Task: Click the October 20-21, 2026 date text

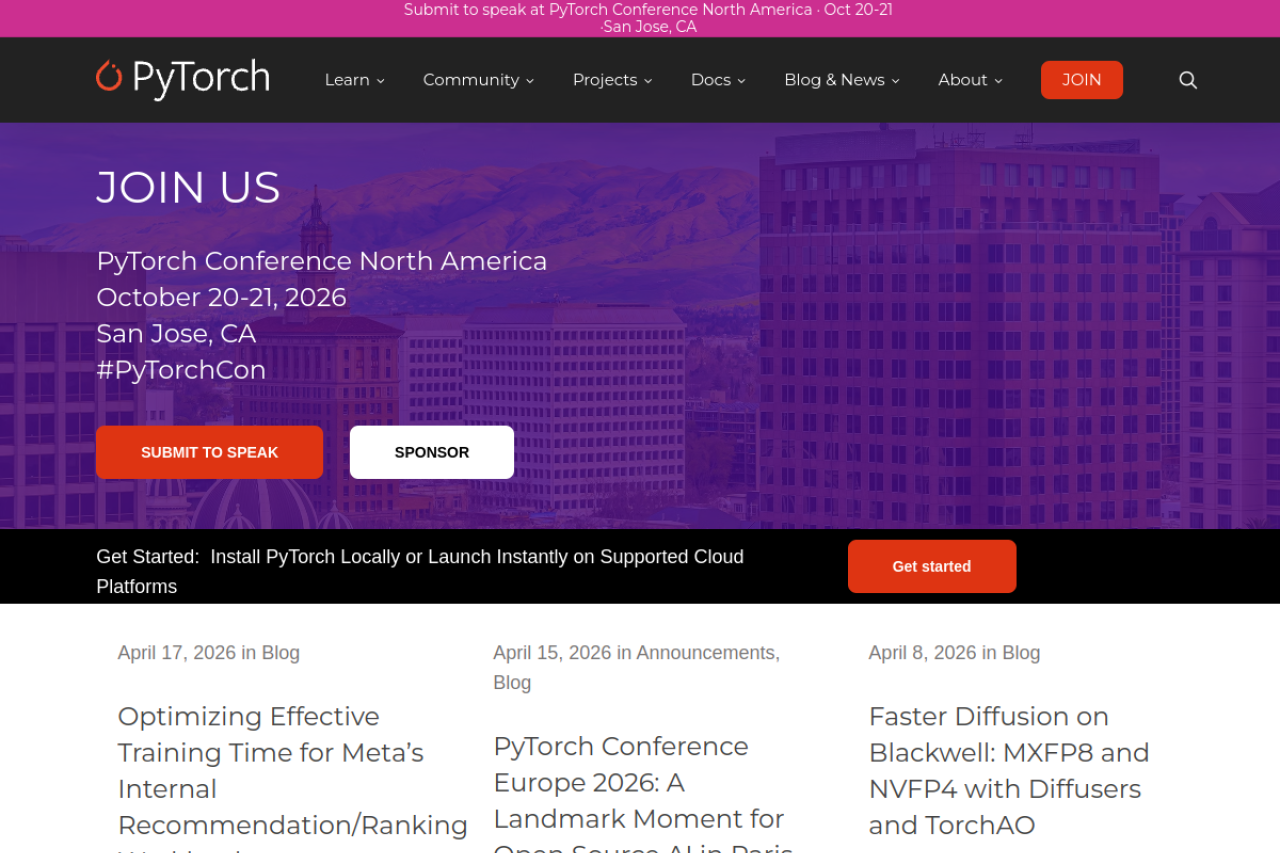Action: point(221,297)
